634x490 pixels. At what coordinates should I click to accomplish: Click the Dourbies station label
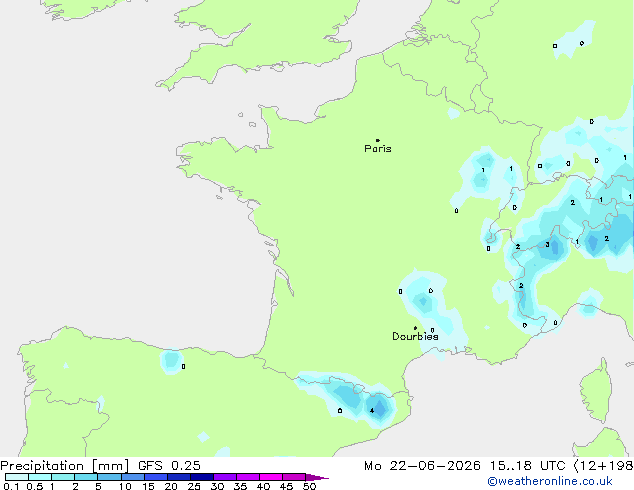click(x=415, y=336)
